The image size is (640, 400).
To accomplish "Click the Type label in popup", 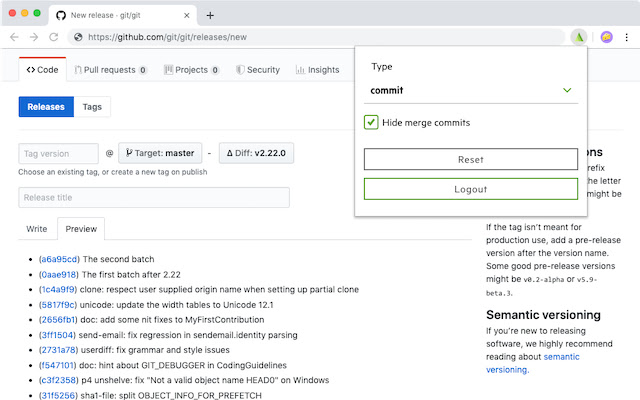I will [x=382, y=67].
